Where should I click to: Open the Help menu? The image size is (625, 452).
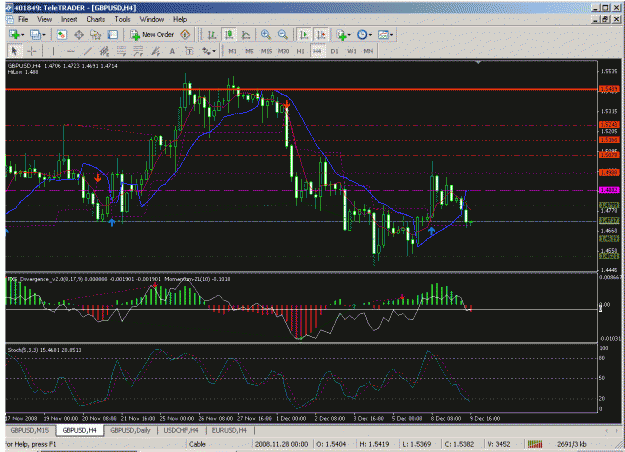click(180, 19)
